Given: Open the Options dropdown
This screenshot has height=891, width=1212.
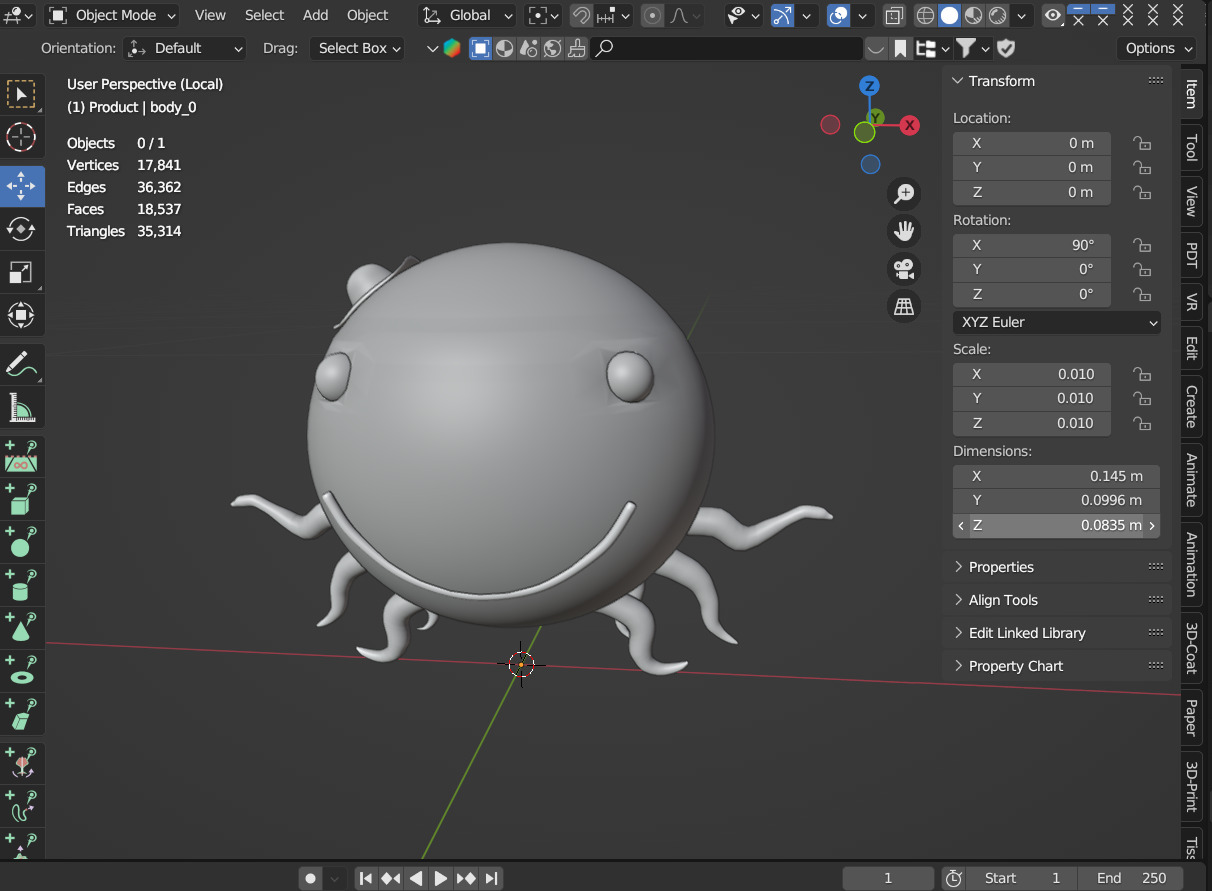Looking at the screenshot, I should (1157, 48).
